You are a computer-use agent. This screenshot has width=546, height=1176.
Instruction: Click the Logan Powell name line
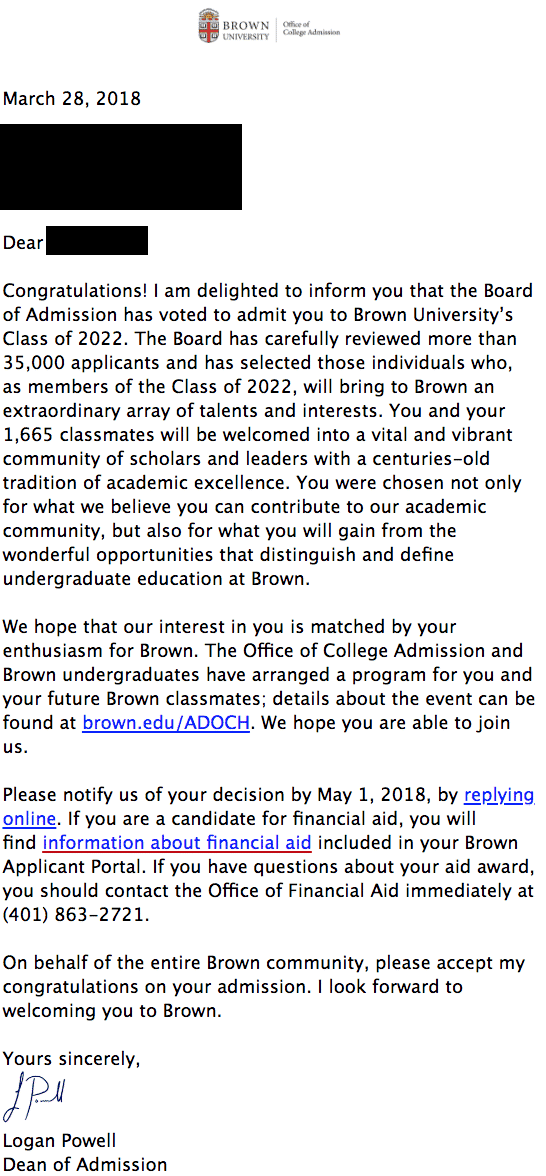pyautogui.click(x=60, y=1142)
